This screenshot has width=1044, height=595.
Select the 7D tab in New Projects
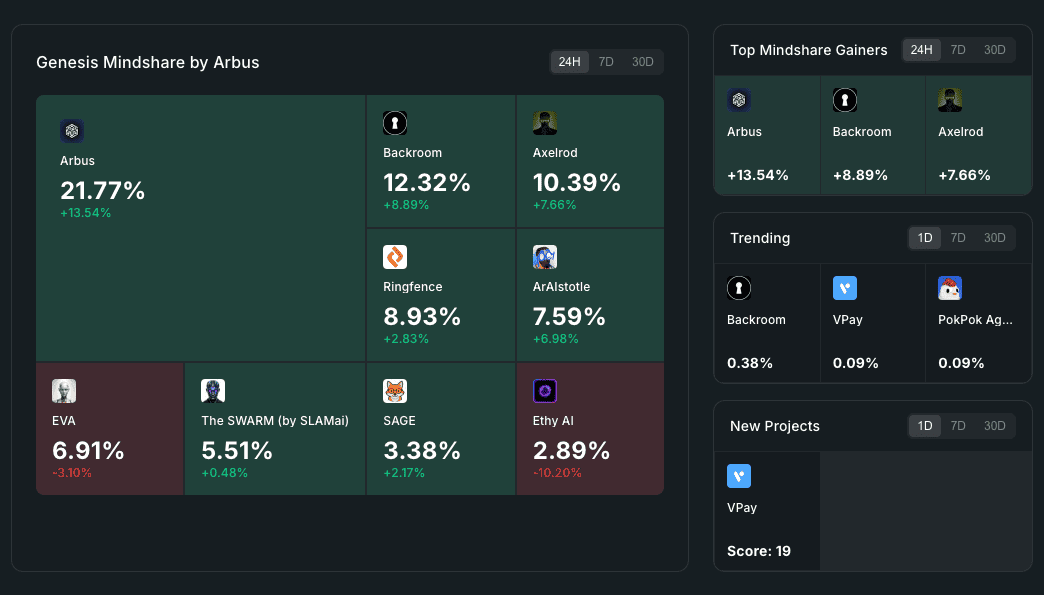(958, 426)
